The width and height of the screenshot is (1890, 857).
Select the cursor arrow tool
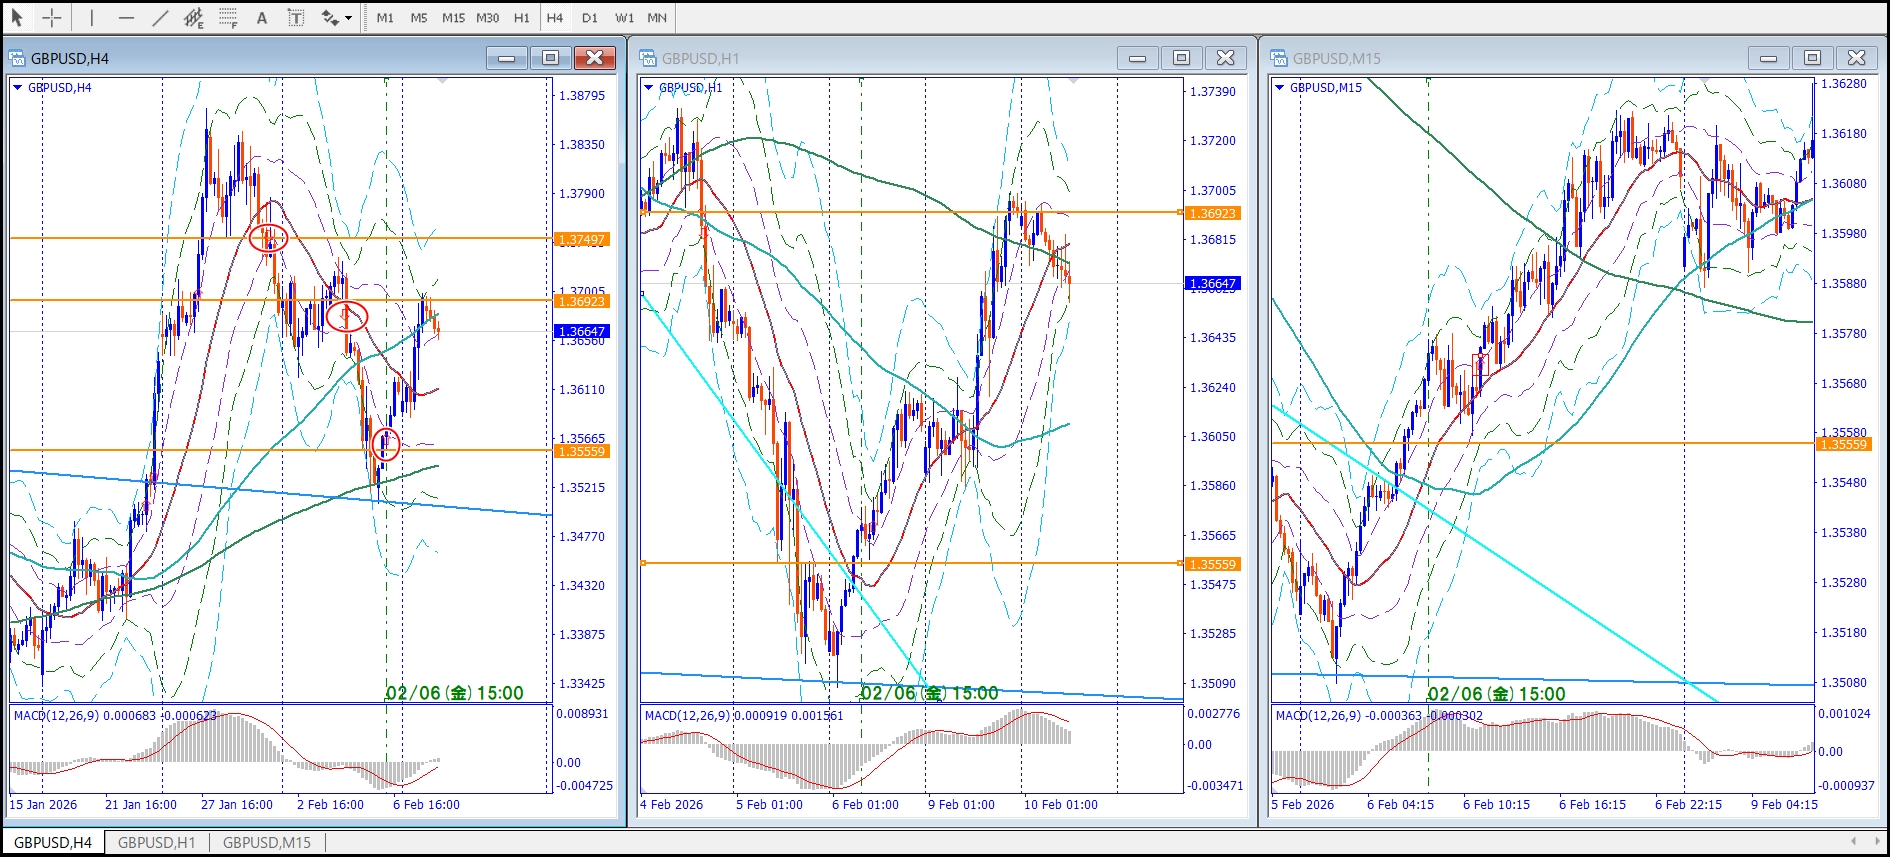[x=17, y=18]
